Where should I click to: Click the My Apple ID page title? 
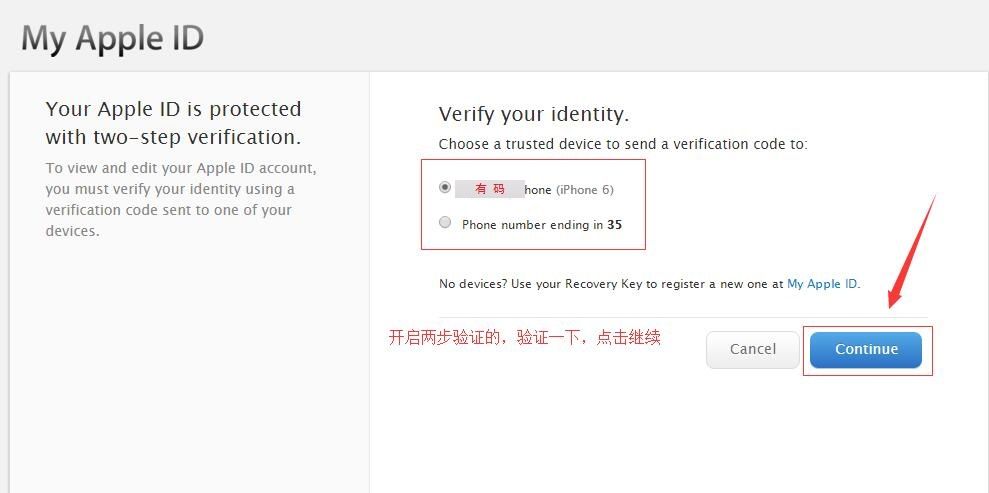(x=113, y=38)
